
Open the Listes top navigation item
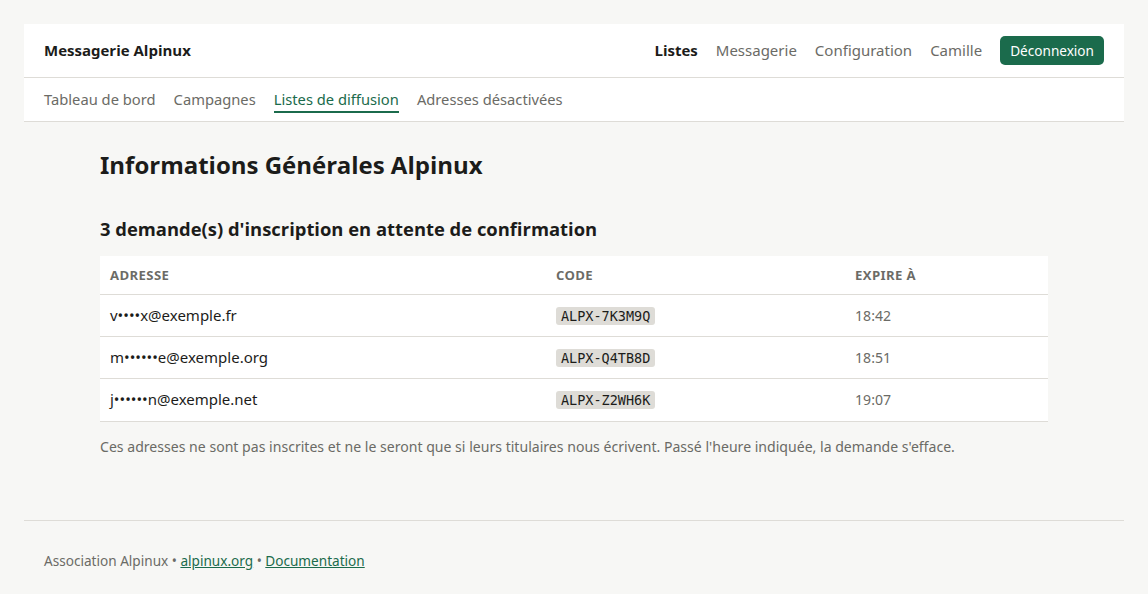[x=676, y=51]
